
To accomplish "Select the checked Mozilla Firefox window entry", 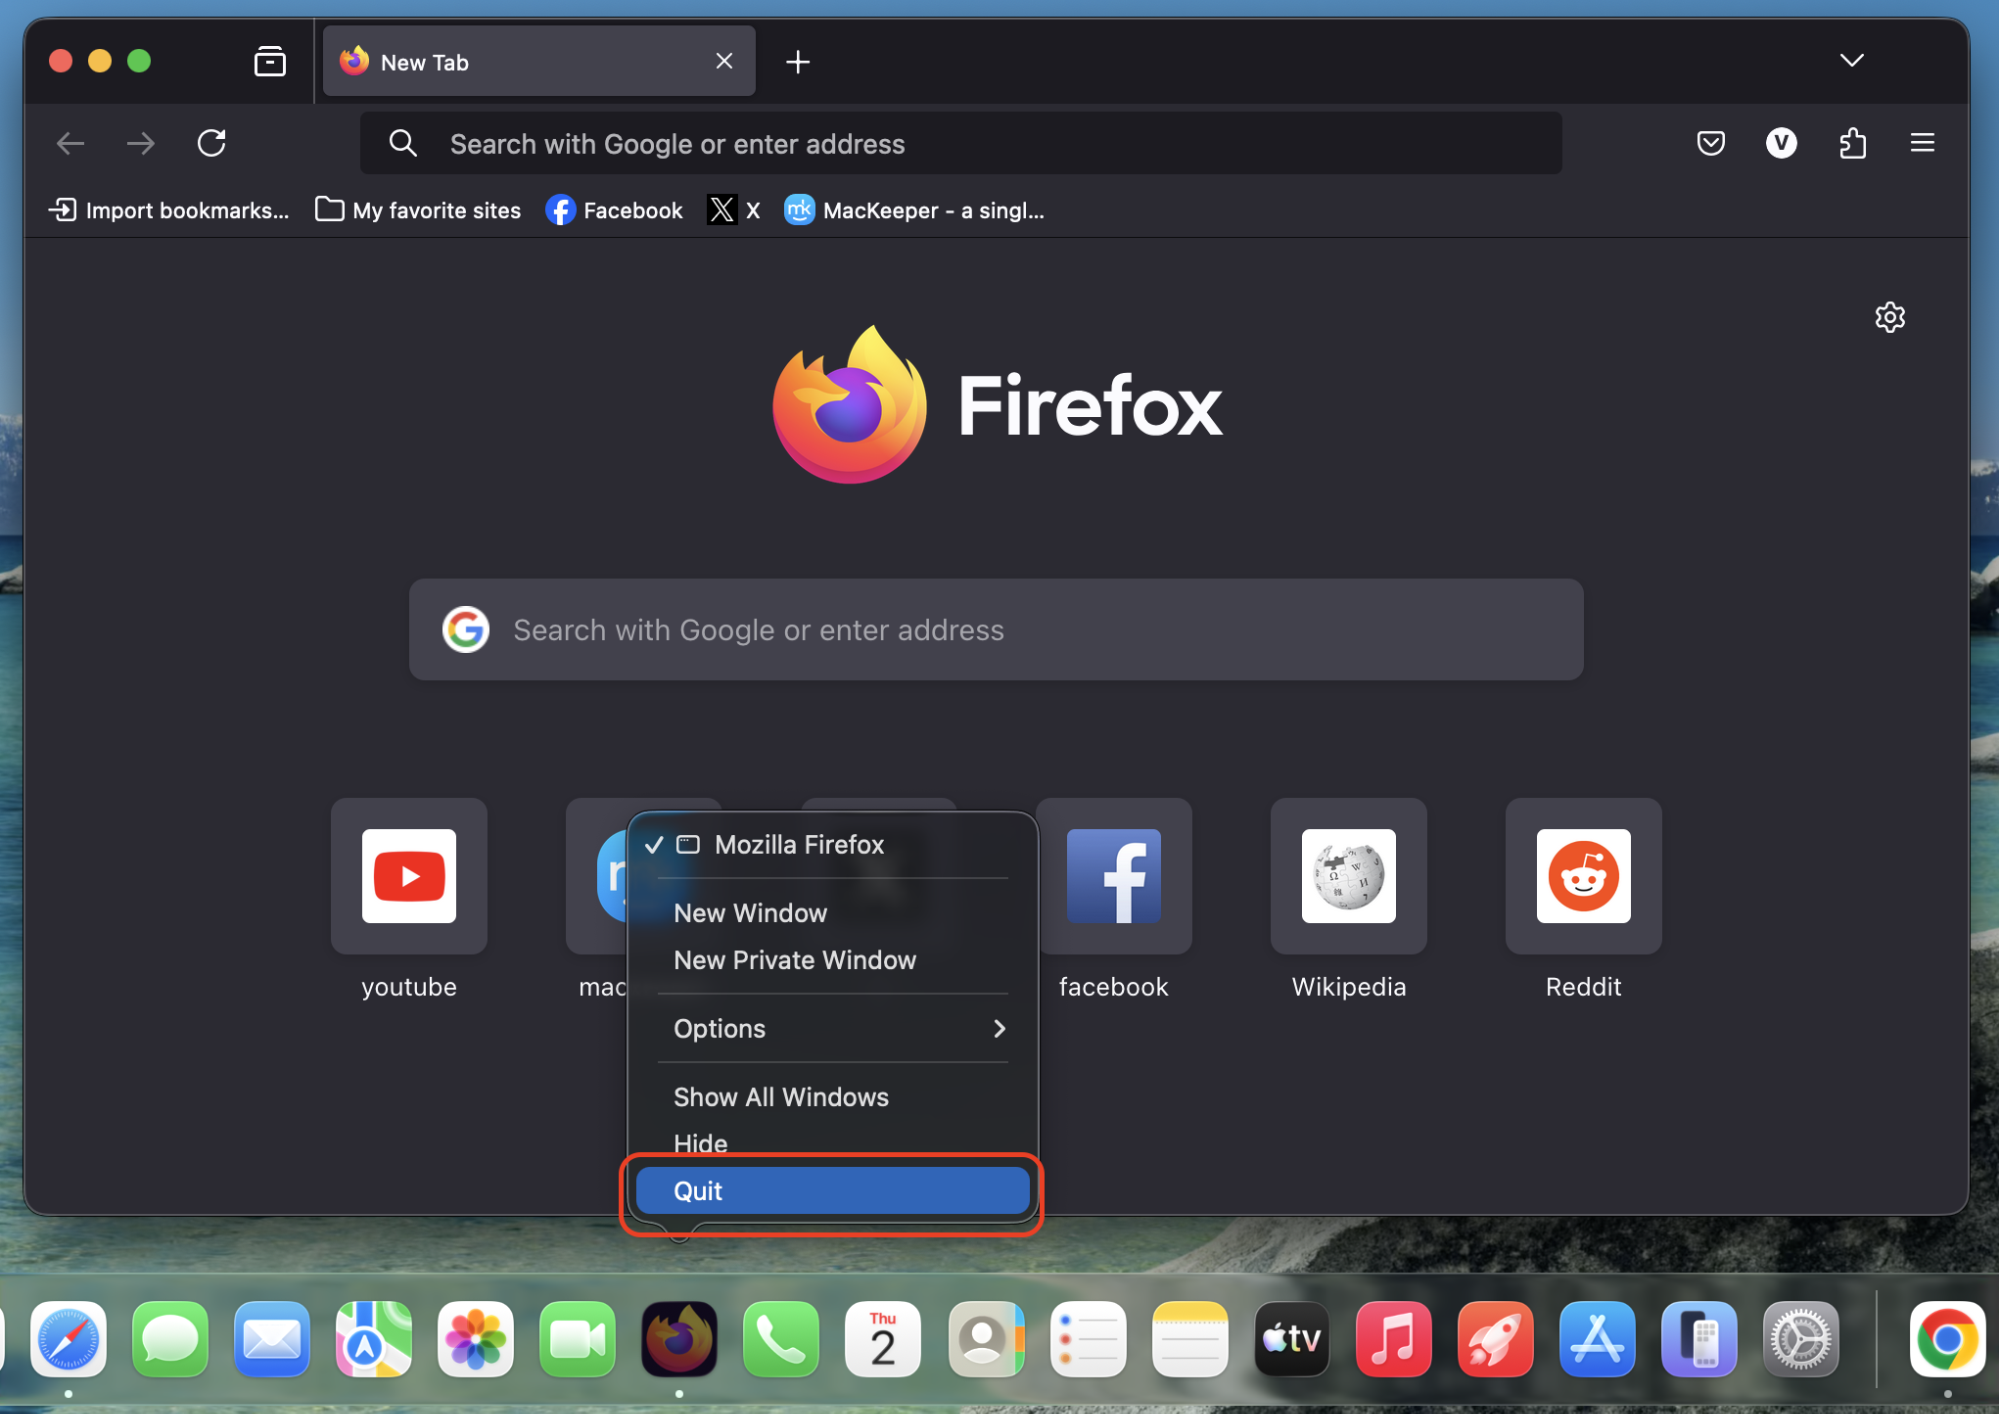I will [798, 844].
